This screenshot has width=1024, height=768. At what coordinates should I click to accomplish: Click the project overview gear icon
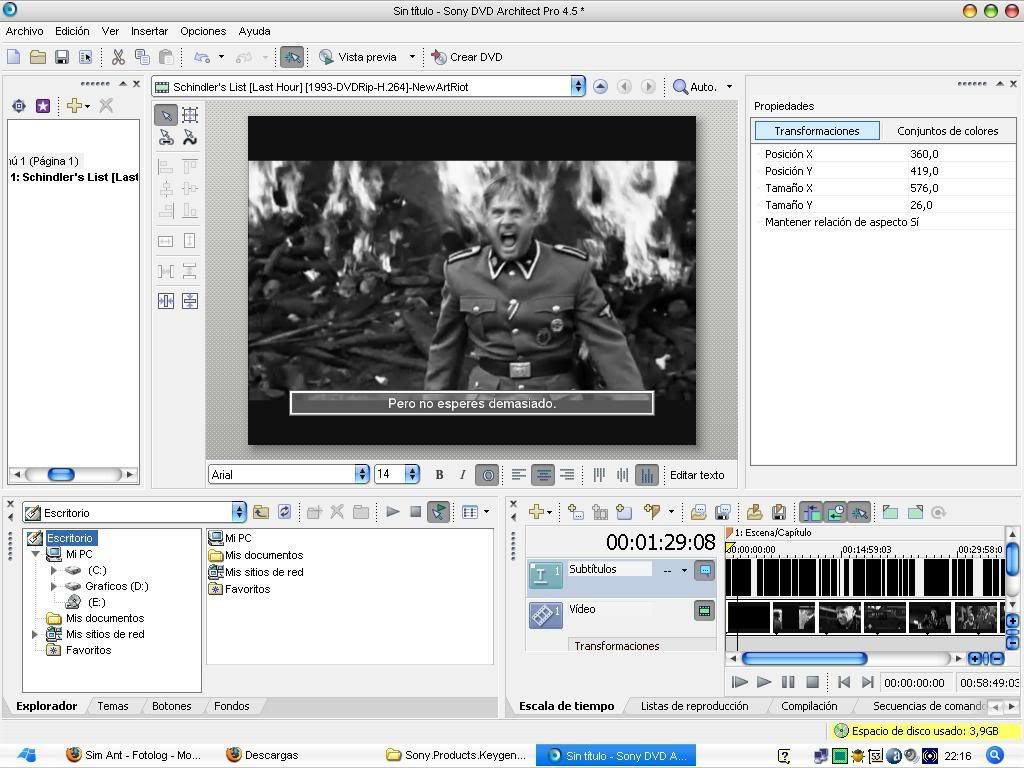click(x=19, y=106)
